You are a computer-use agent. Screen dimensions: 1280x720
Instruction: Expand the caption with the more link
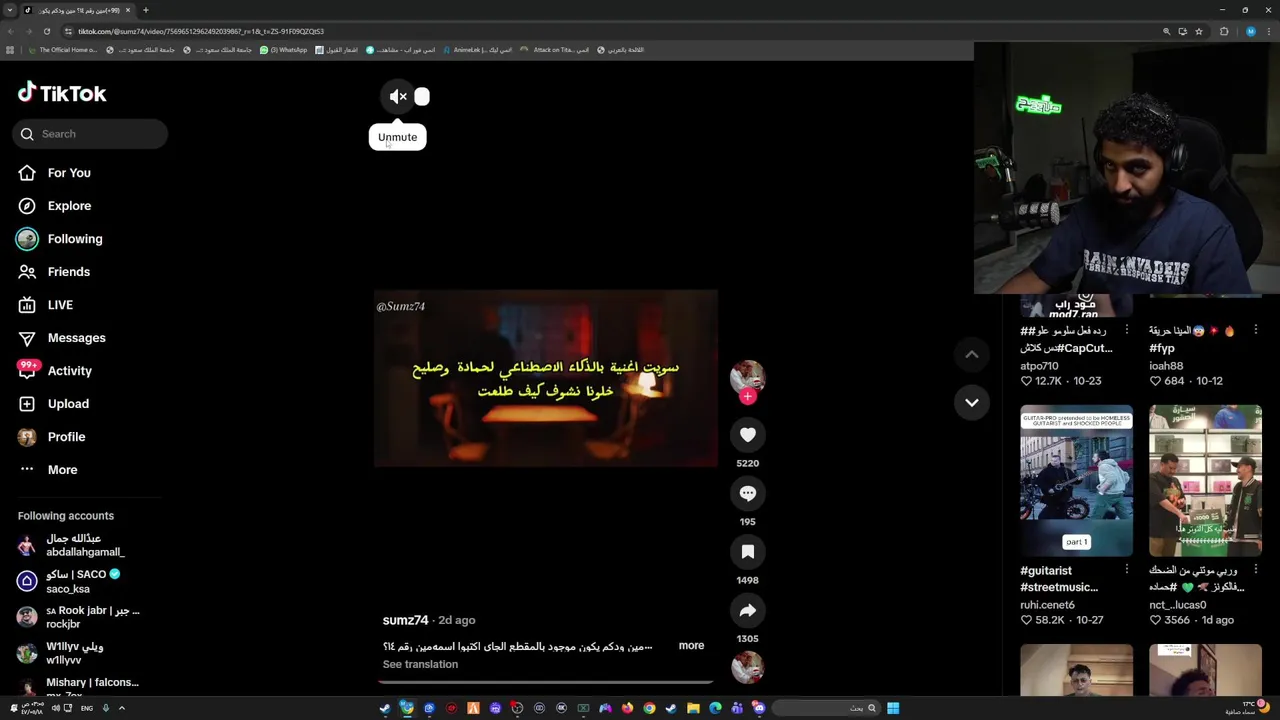coord(691,645)
